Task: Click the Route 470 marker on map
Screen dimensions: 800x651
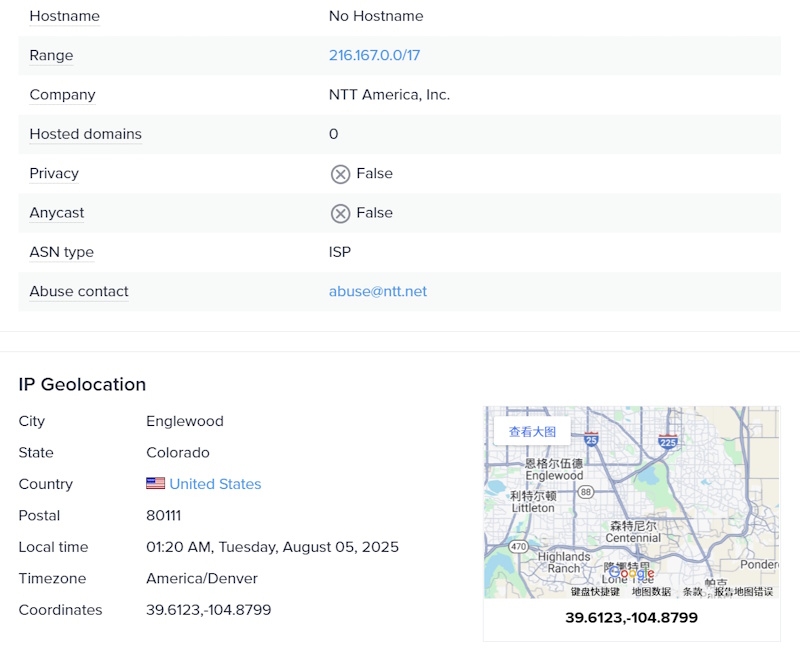Action: 518,547
